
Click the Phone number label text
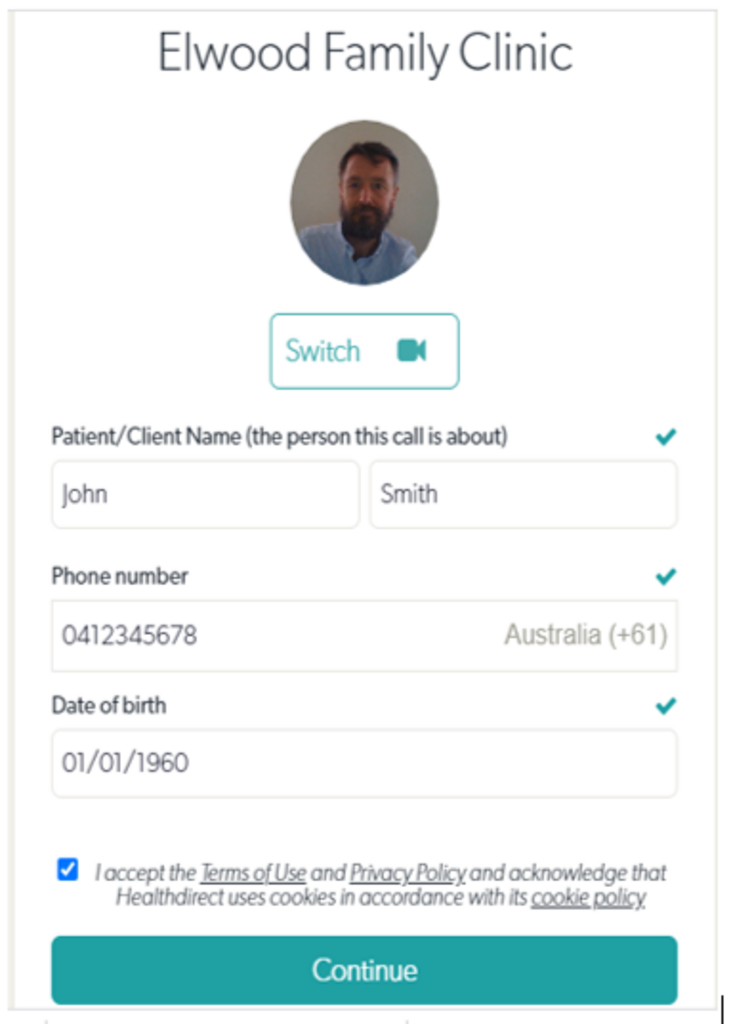(x=120, y=576)
